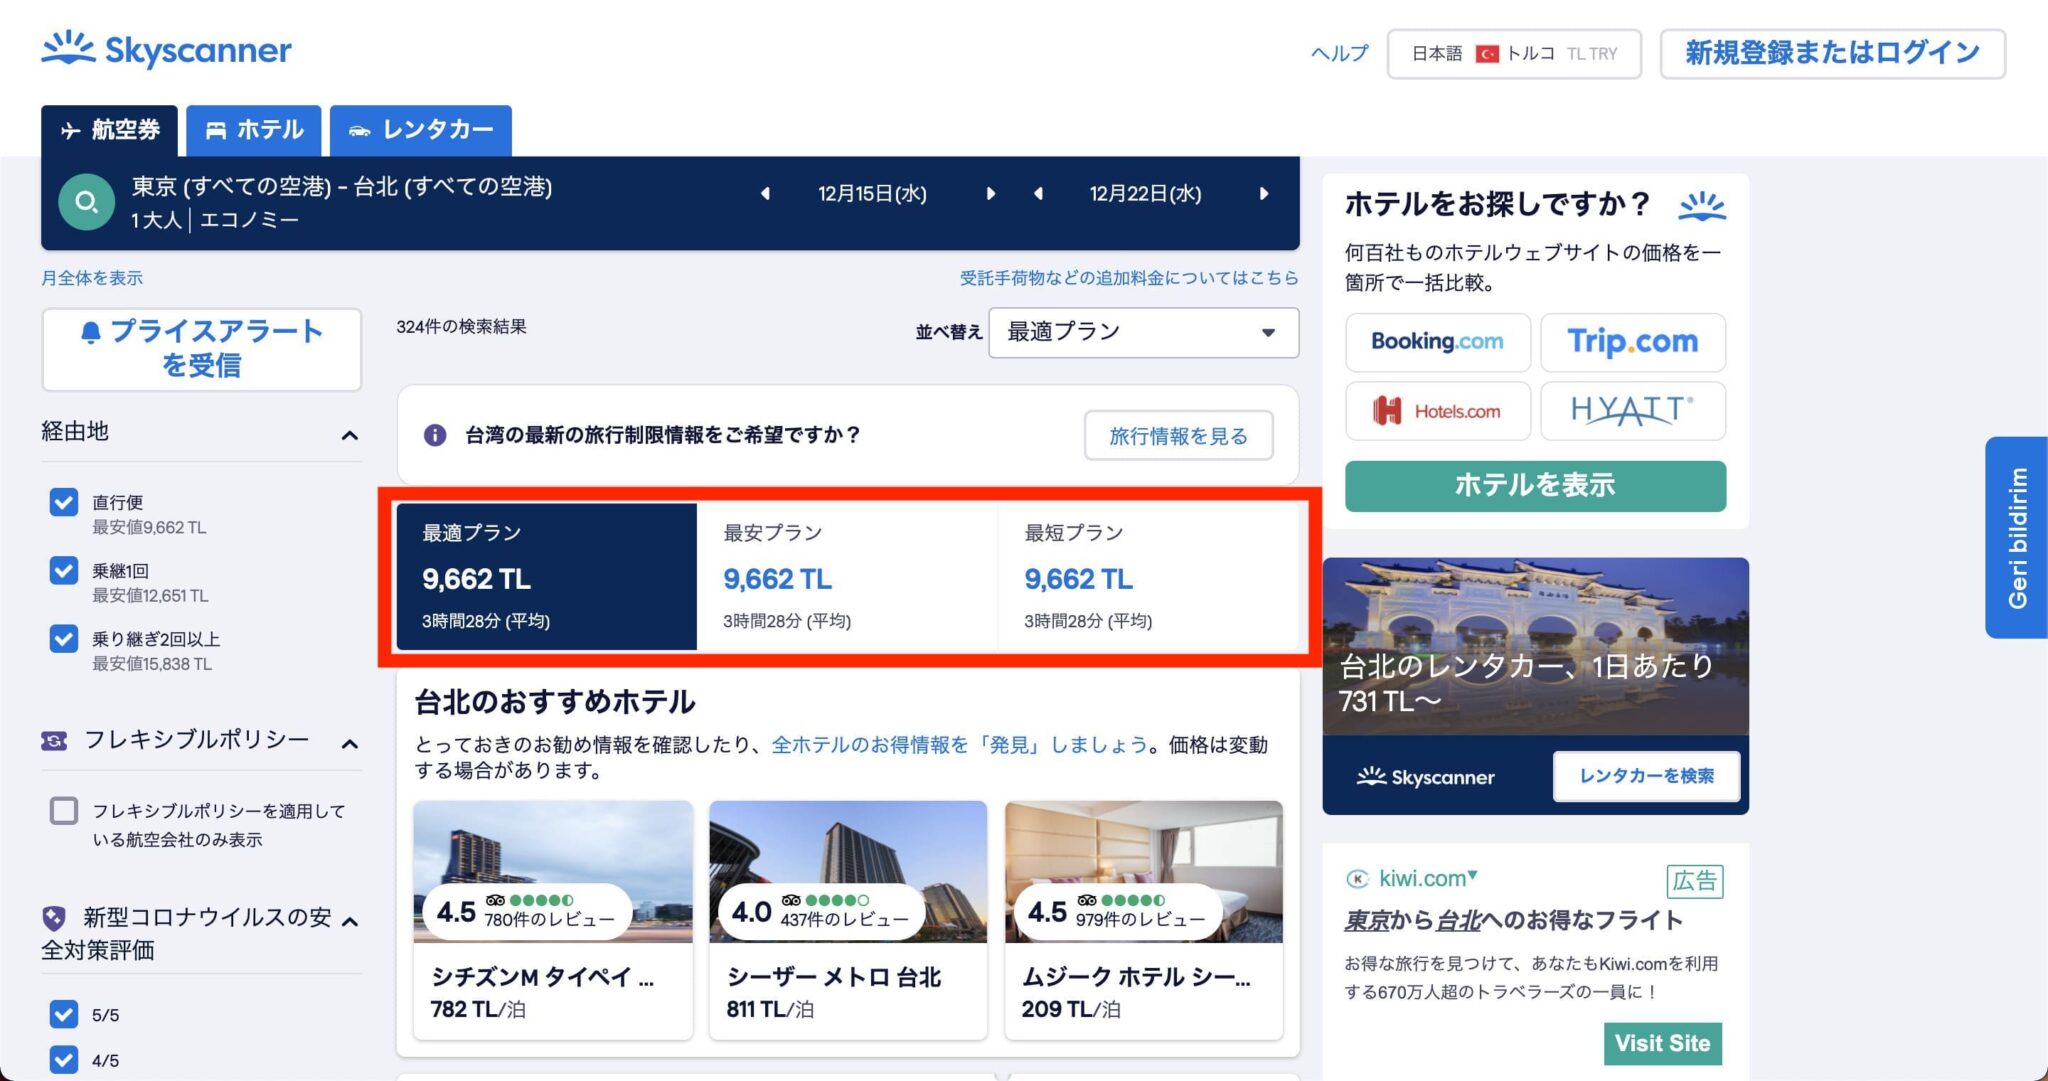Click the price alert bell icon

[90, 331]
